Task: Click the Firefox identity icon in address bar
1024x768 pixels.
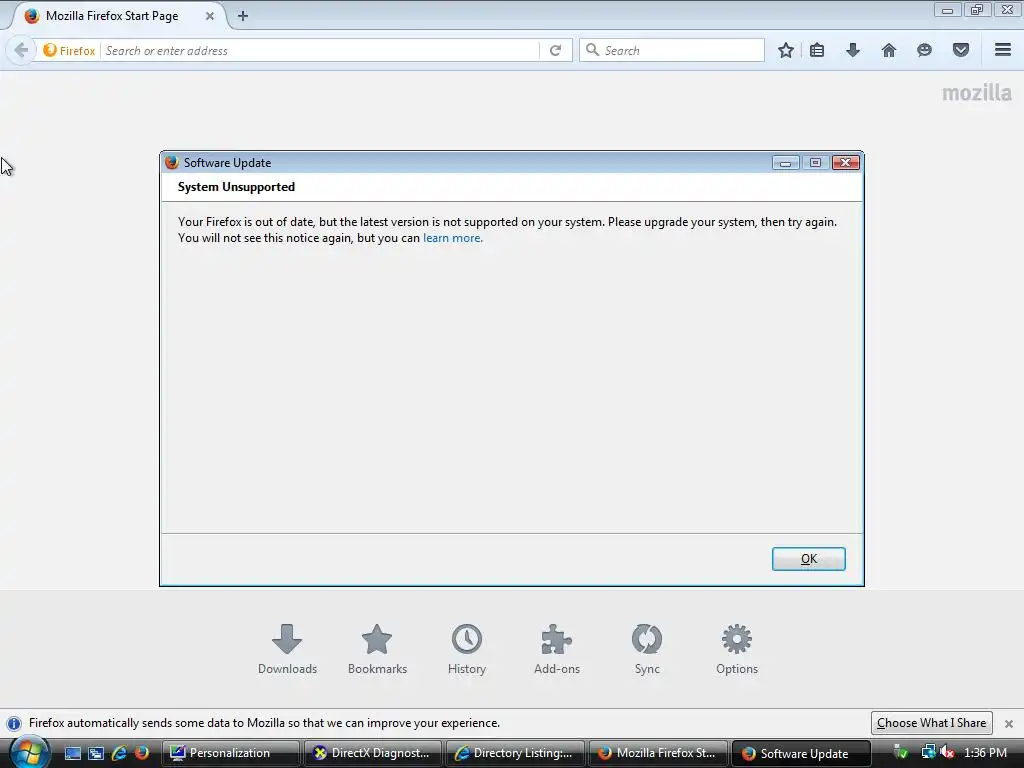Action: [69, 50]
